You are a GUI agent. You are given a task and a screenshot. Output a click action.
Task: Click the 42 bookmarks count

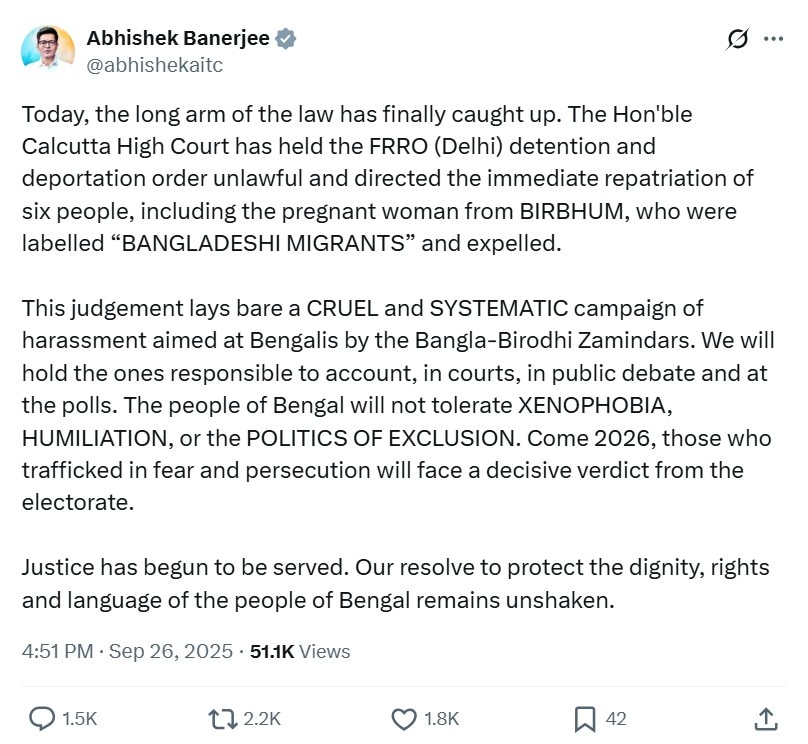tap(616, 719)
